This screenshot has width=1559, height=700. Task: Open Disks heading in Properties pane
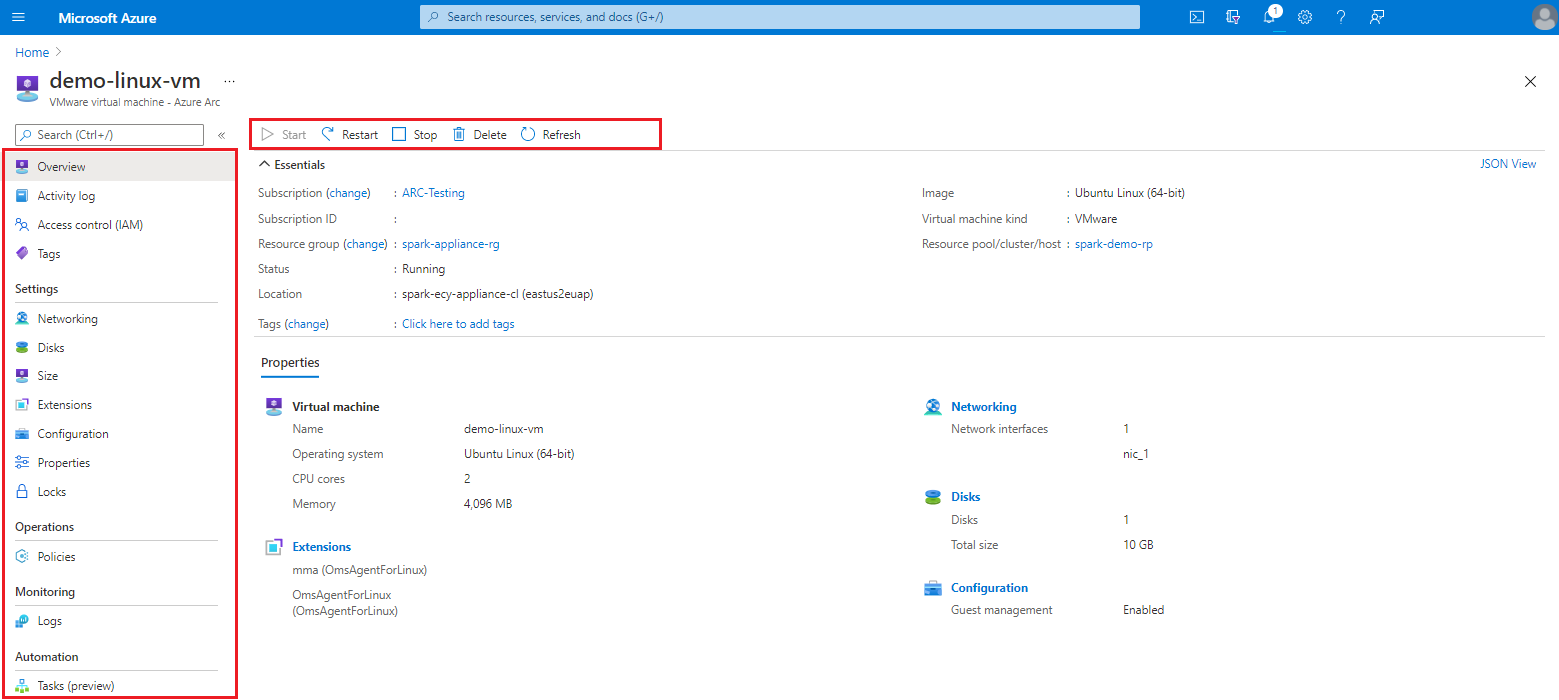pos(966,497)
